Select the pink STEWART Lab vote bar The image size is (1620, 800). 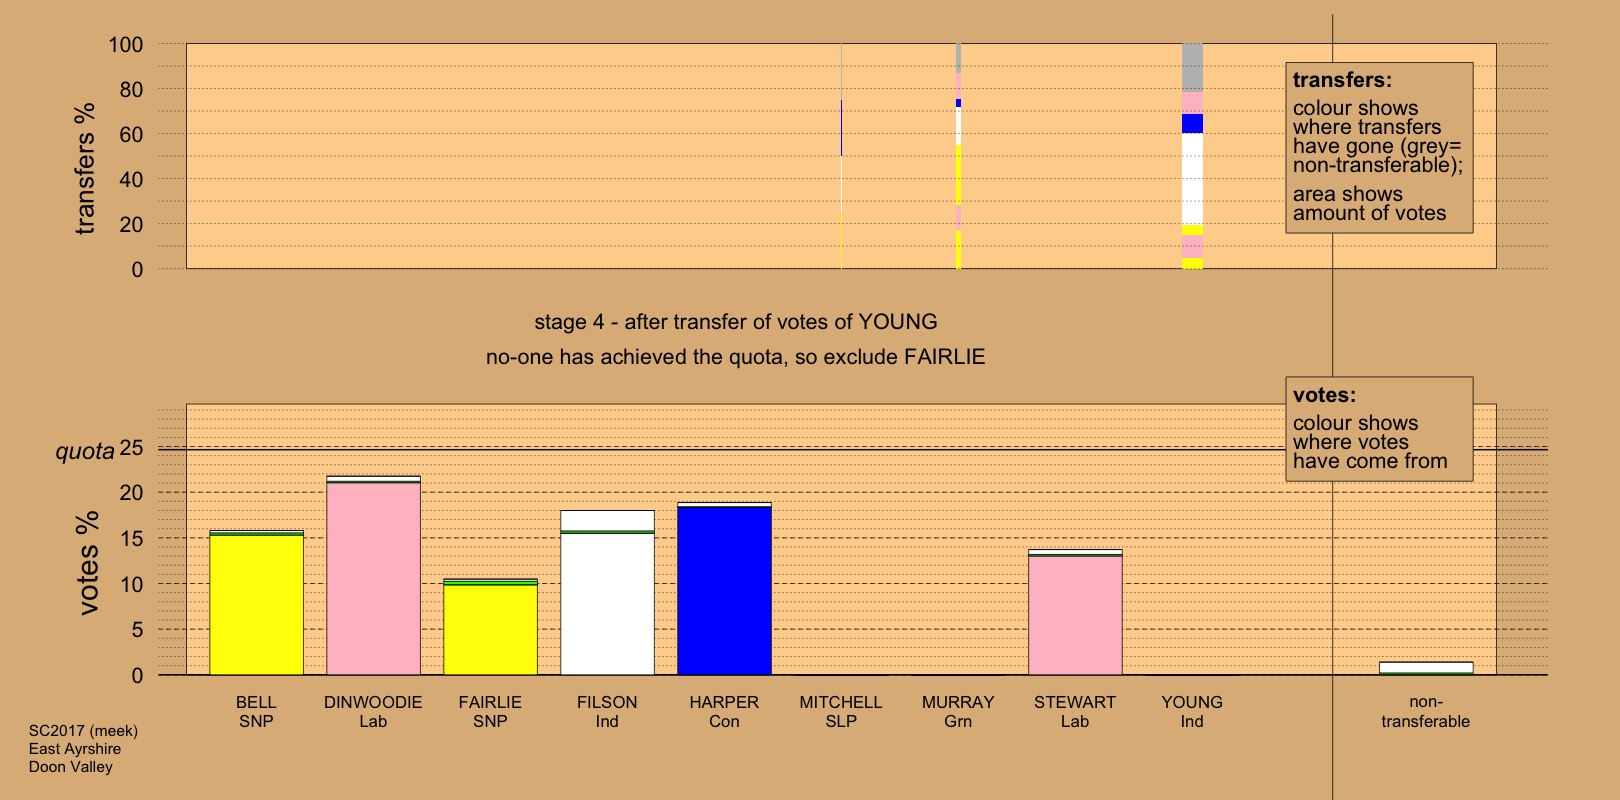coord(1075,614)
